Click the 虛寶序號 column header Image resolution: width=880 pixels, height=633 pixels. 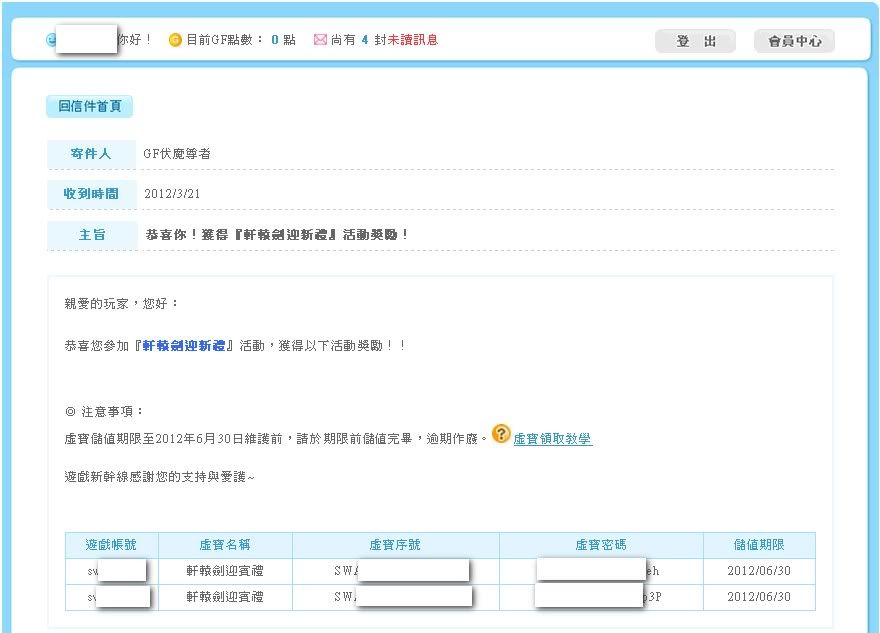coord(395,545)
